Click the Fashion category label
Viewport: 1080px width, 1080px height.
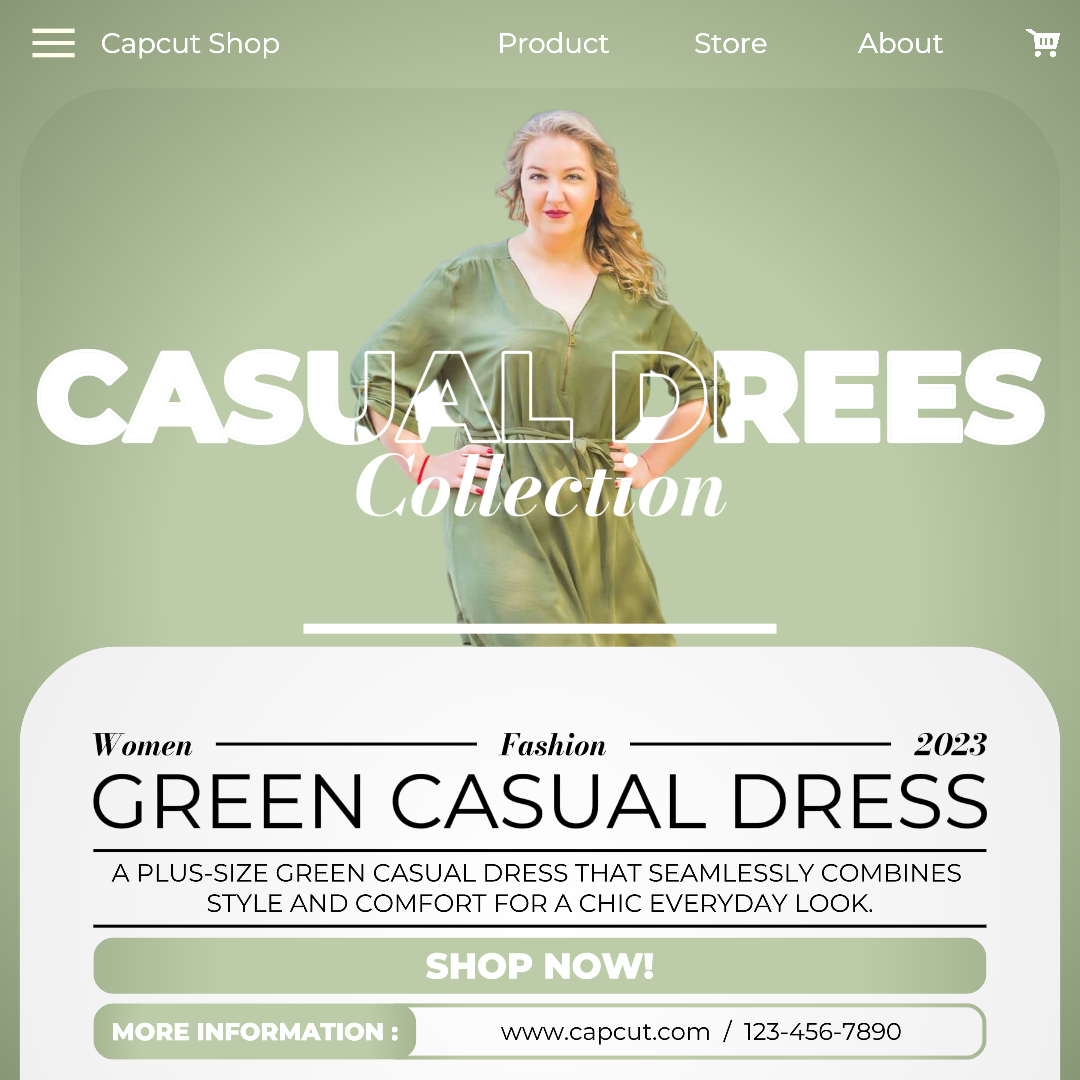click(x=553, y=745)
